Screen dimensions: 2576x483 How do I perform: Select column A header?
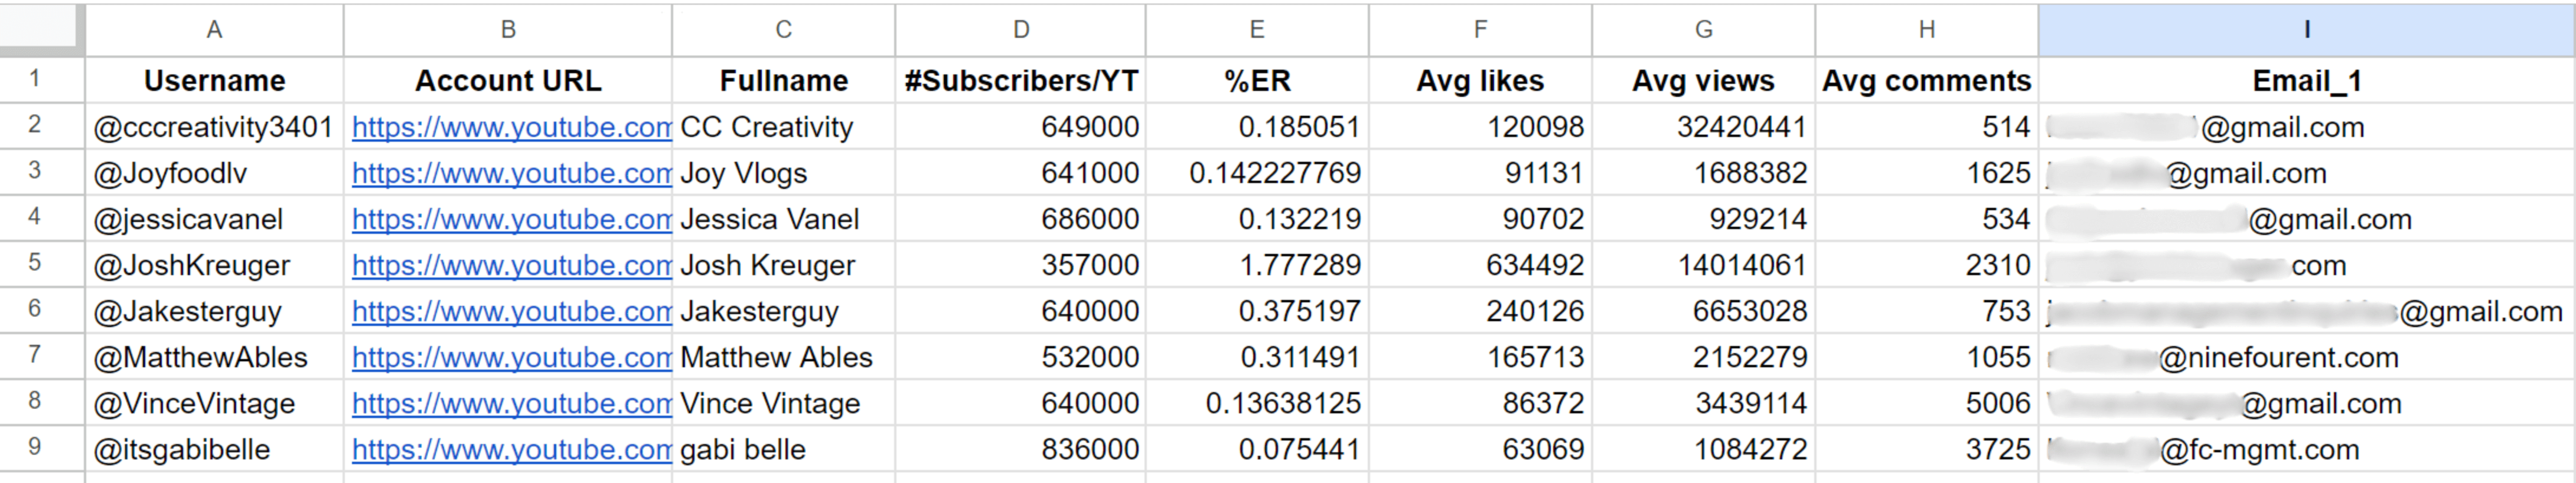[214, 30]
